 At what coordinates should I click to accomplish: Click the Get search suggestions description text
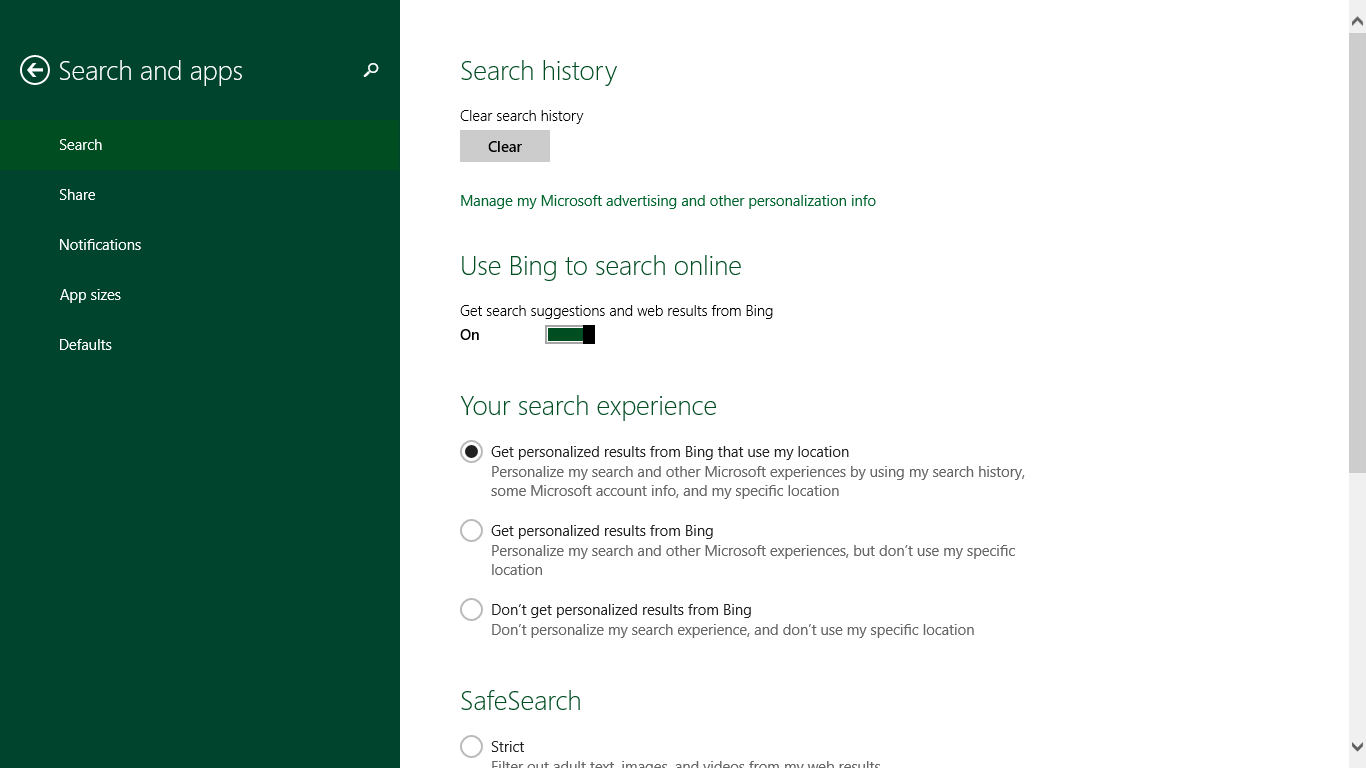click(x=616, y=311)
